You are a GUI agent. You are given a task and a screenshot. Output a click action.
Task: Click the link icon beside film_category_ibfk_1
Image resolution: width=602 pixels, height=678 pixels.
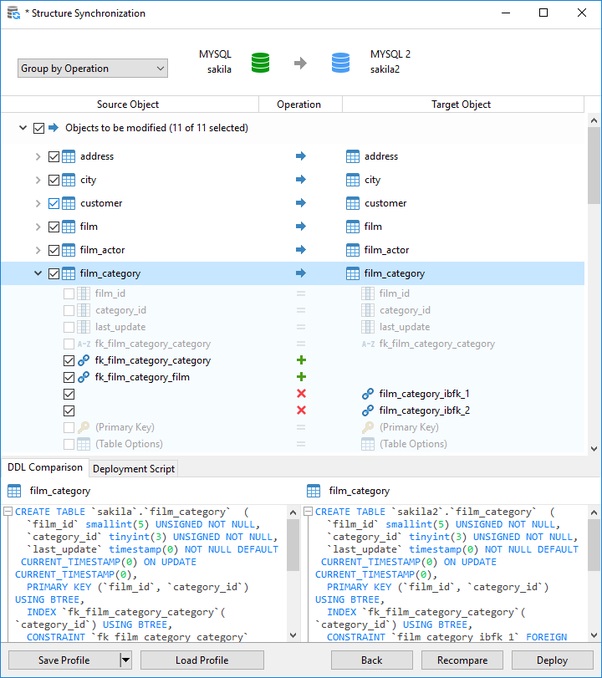tap(368, 393)
